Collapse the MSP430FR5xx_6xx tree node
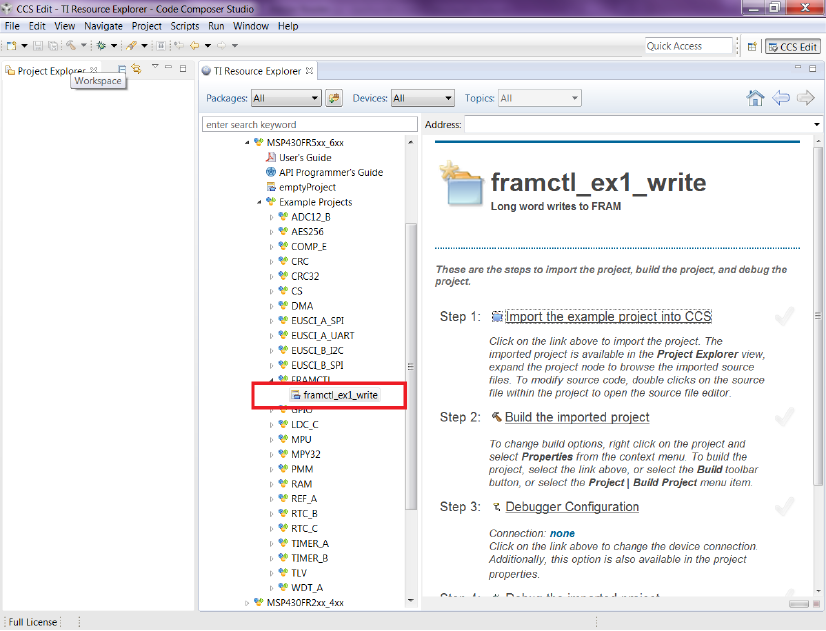 [247, 143]
